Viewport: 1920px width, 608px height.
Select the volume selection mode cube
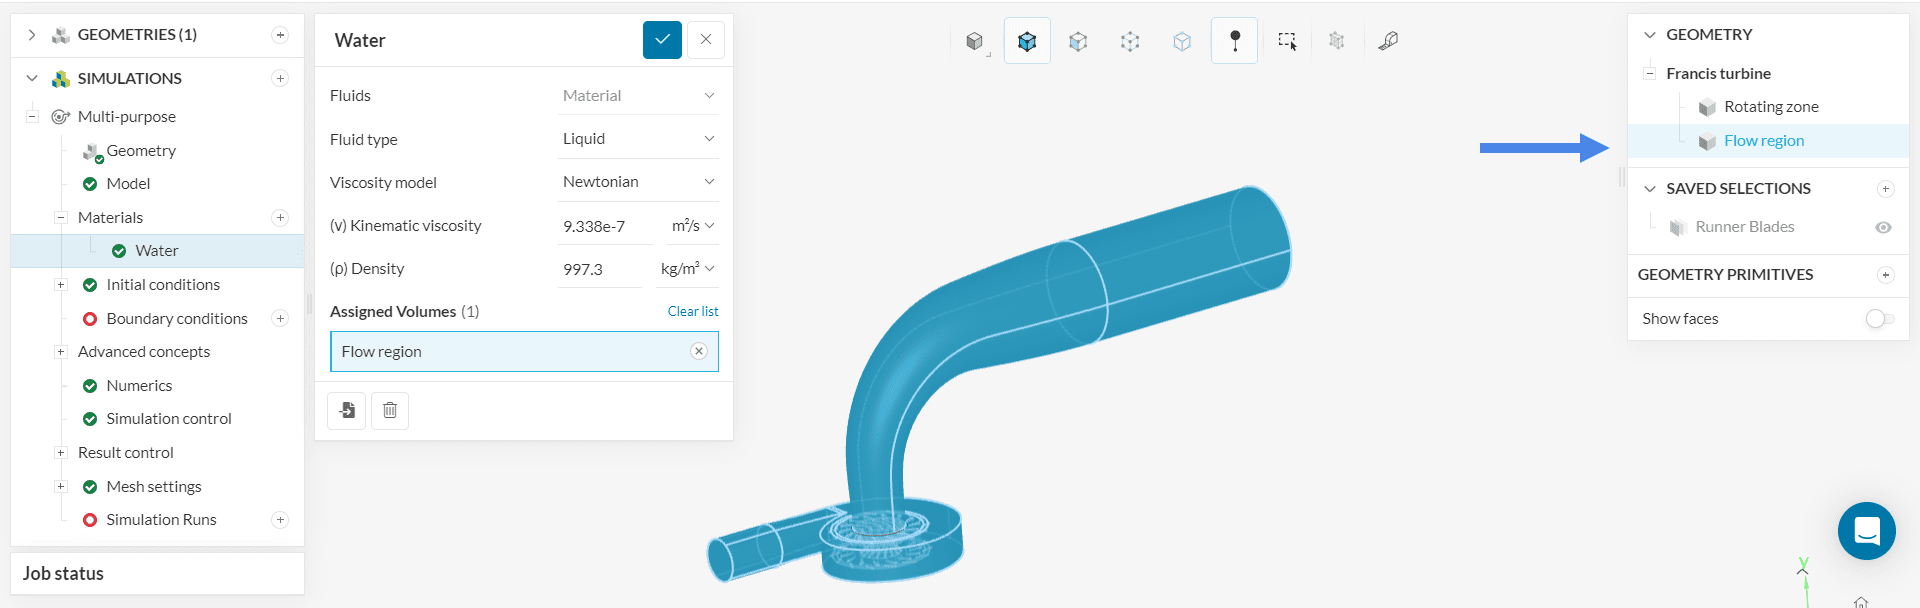[x=1027, y=41]
